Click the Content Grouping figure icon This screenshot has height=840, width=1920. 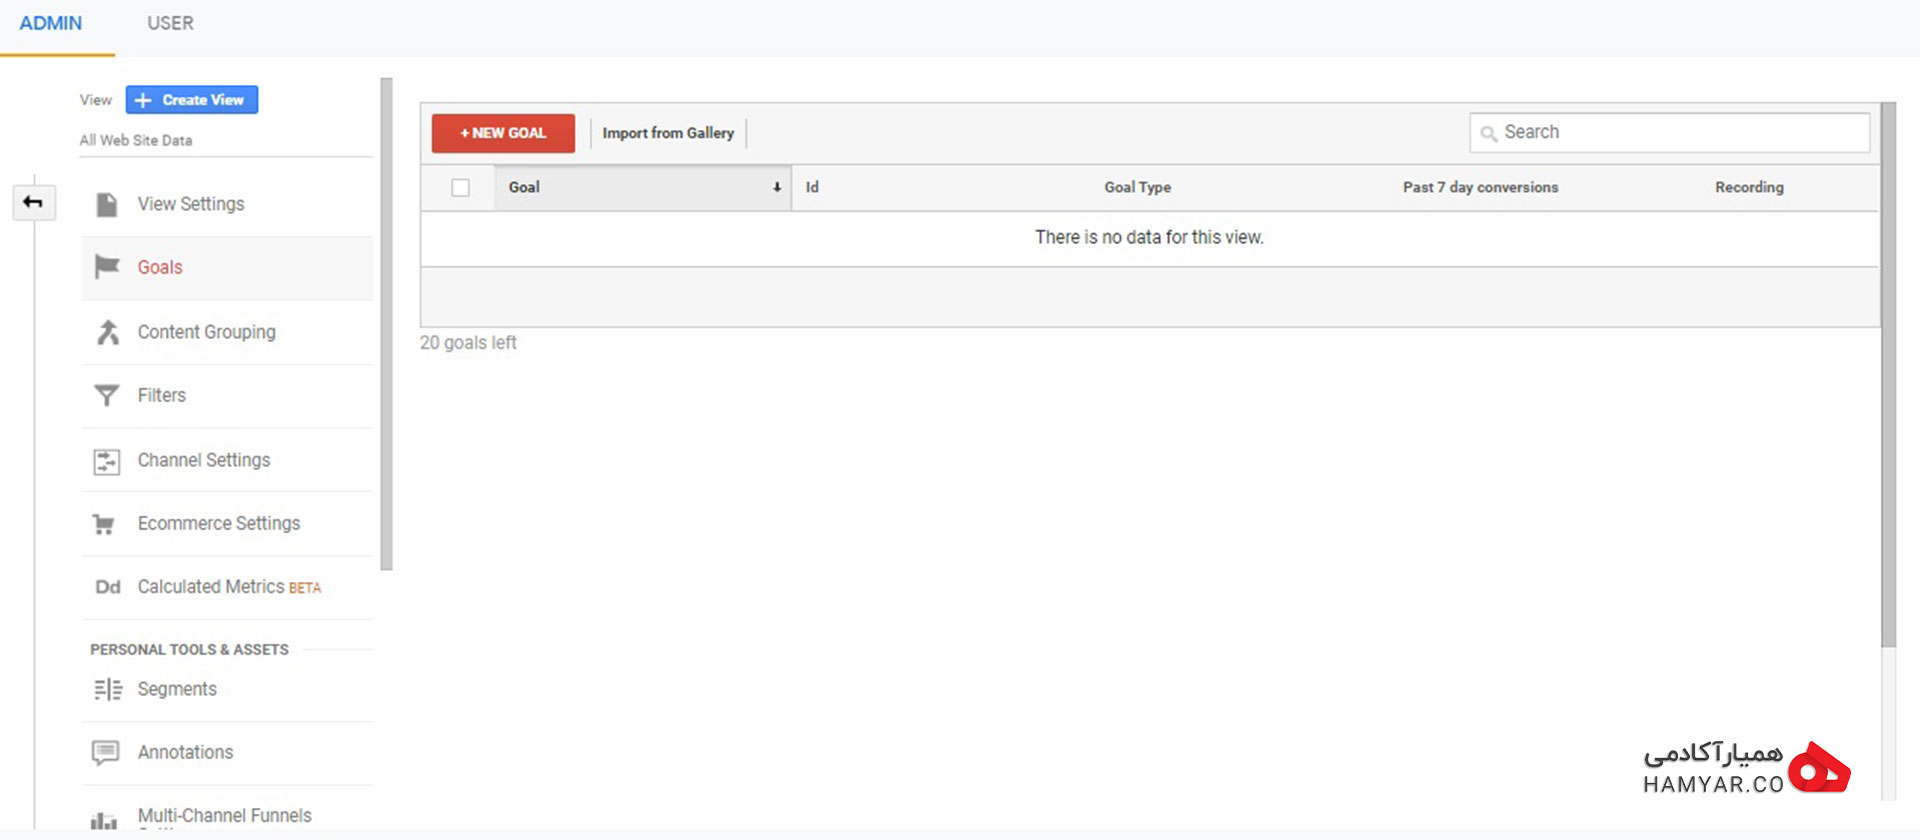(107, 332)
